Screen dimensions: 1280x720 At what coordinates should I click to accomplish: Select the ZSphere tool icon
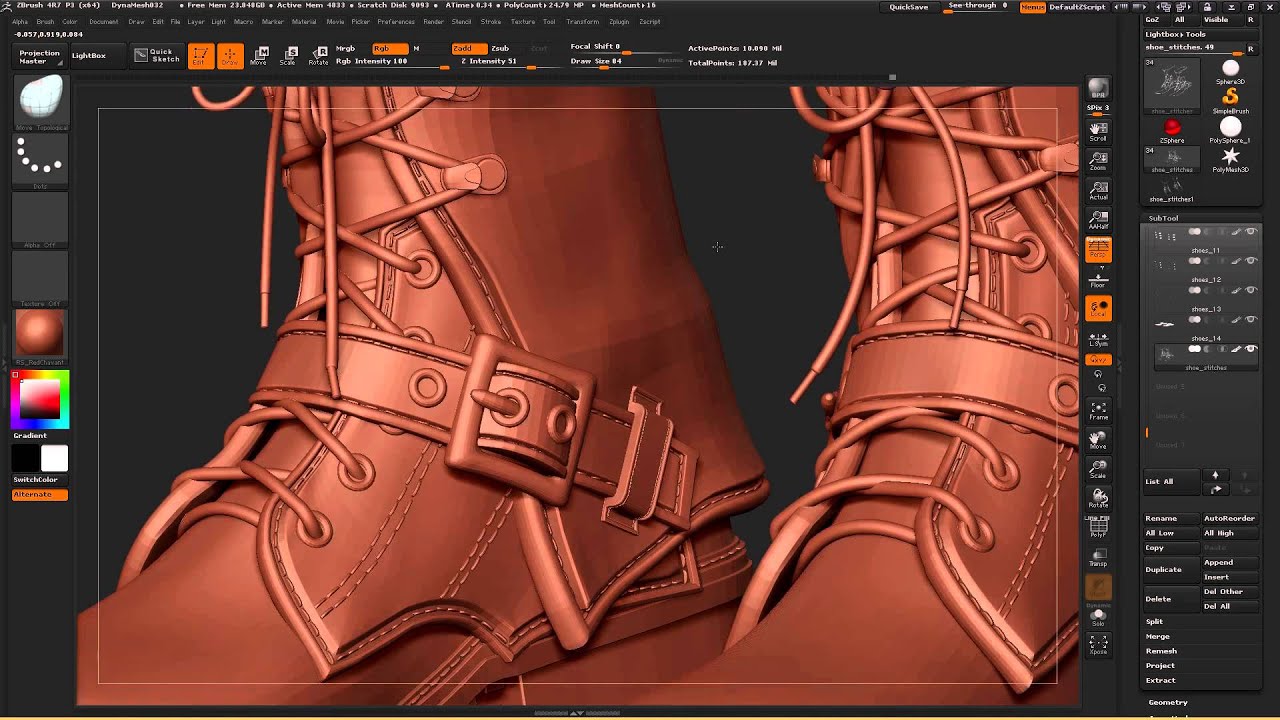pyautogui.click(x=1172, y=131)
